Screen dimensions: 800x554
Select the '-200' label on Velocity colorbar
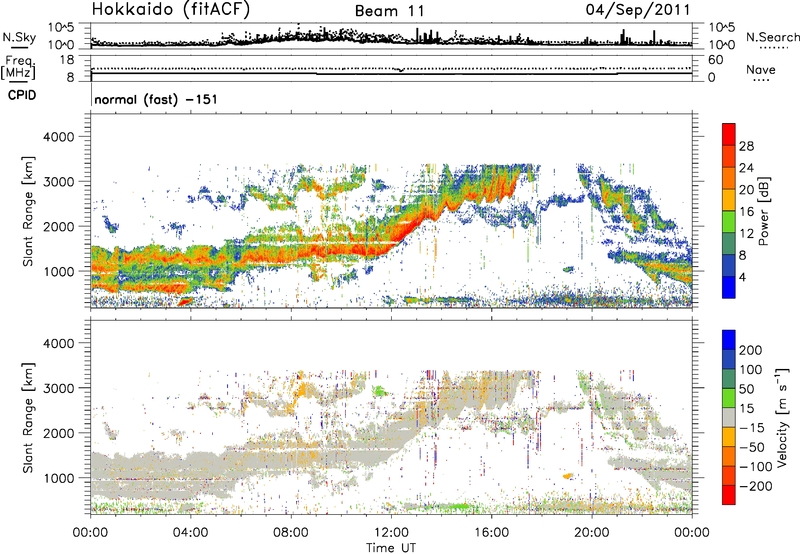[x=756, y=486]
